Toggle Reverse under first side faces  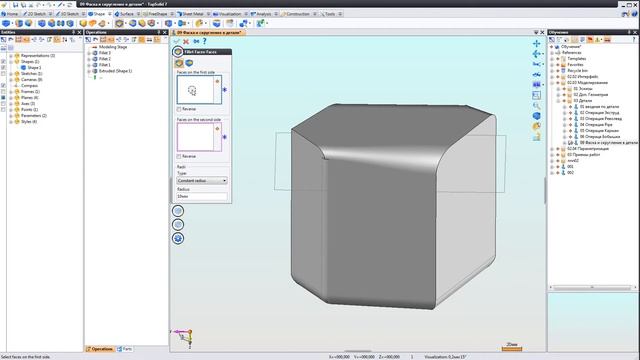179,109
